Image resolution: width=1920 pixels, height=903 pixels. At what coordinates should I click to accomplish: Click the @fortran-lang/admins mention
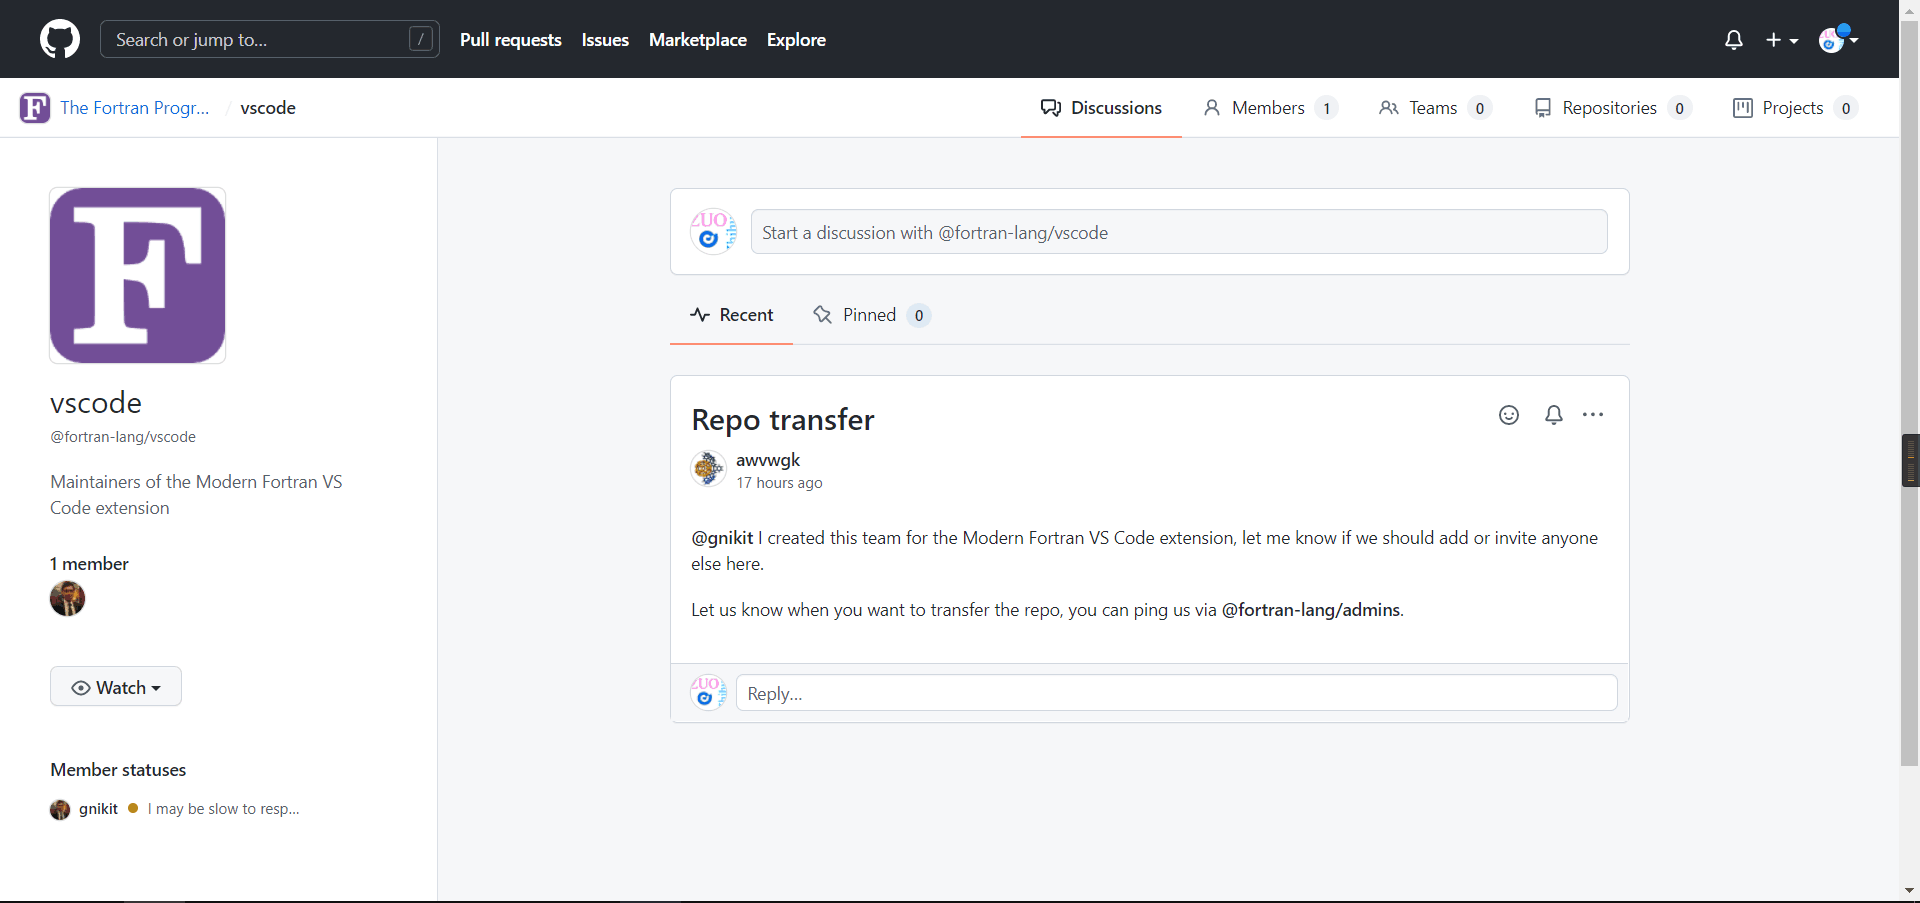[x=1311, y=610]
